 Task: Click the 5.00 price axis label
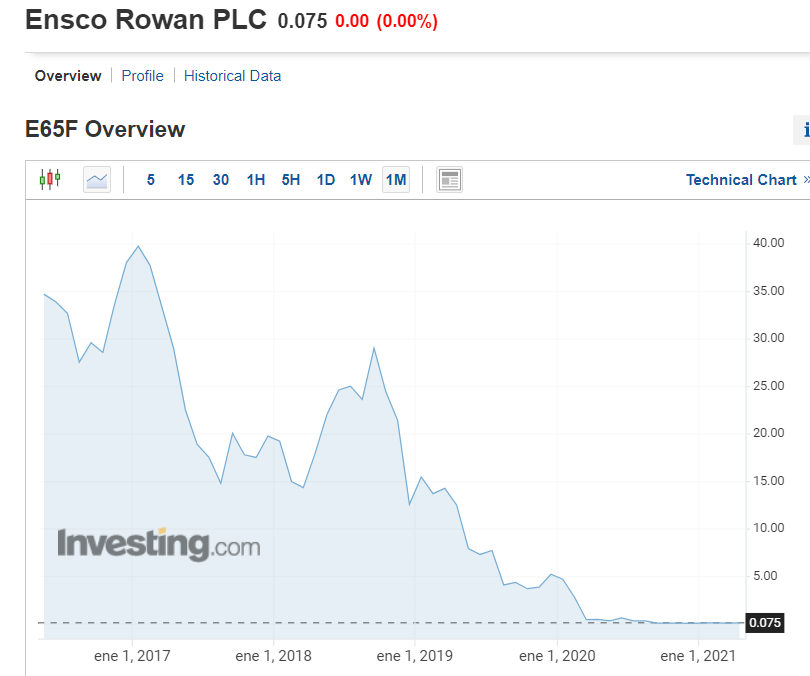[x=765, y=576]
